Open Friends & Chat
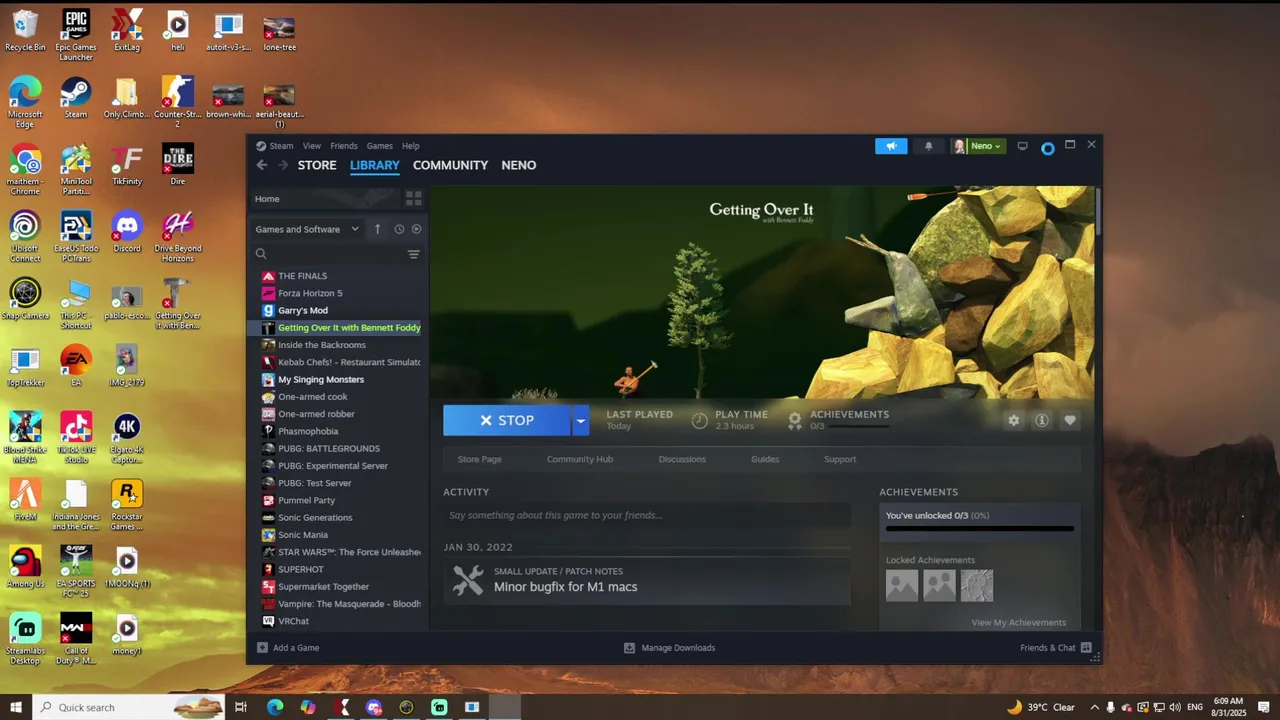Image resolution: width=1280 pixels, height=720 pixels. [x=1056, y=648]
